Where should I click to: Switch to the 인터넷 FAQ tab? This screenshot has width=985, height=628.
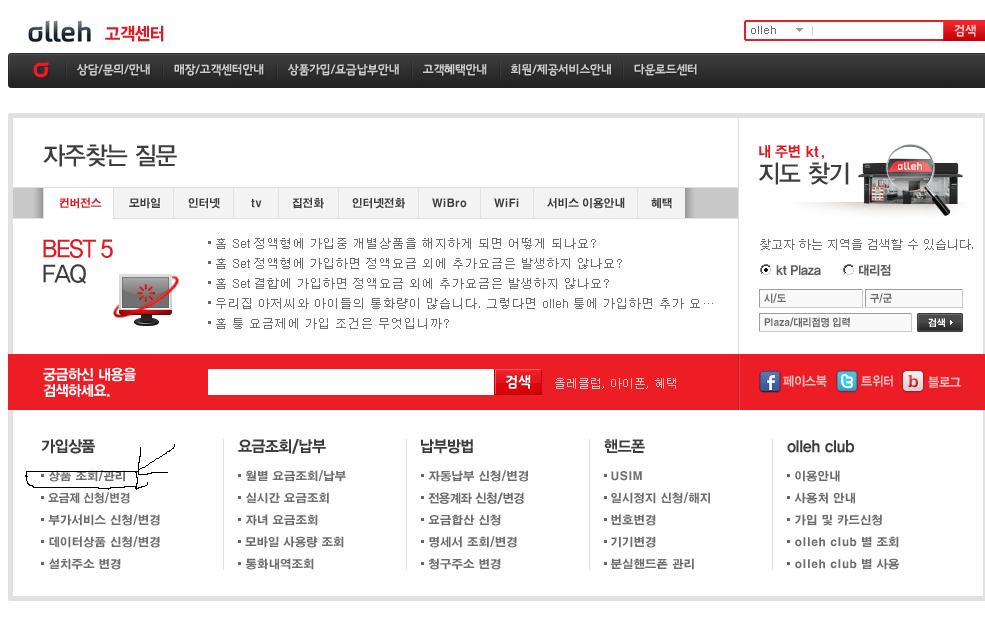pos(204,203)
